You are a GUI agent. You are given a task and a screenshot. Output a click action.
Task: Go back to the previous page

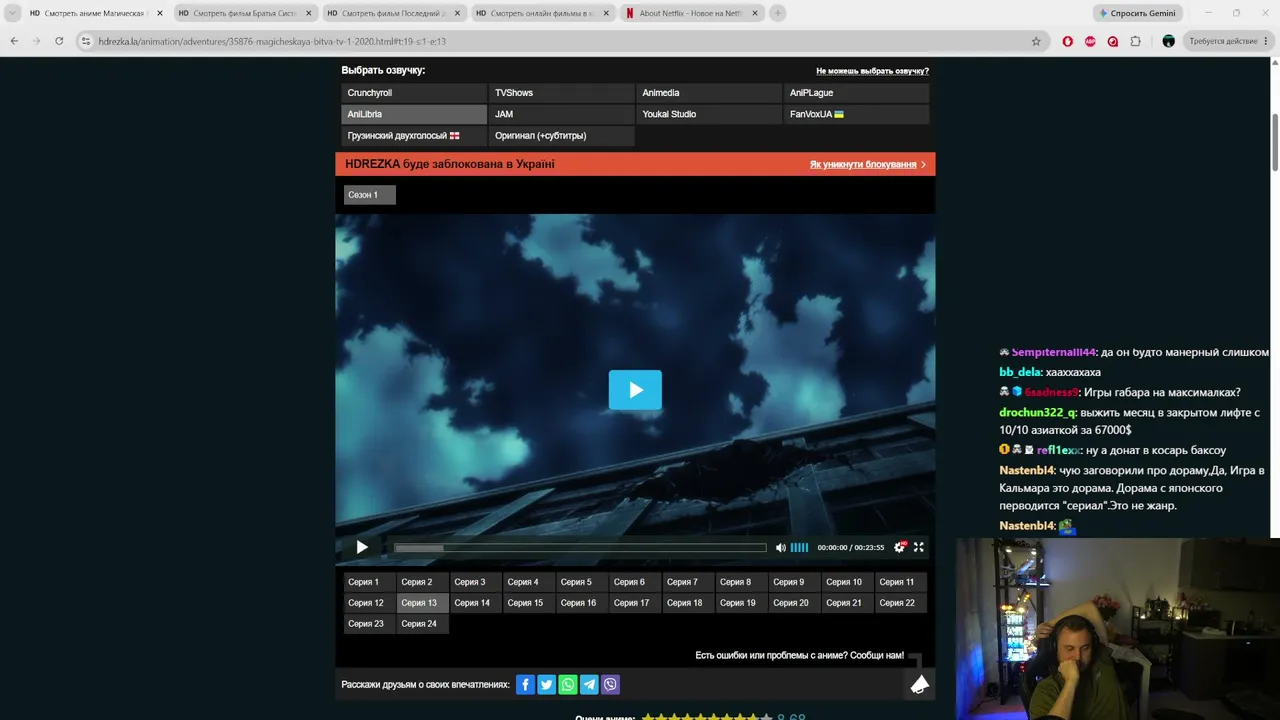[14, 41]
